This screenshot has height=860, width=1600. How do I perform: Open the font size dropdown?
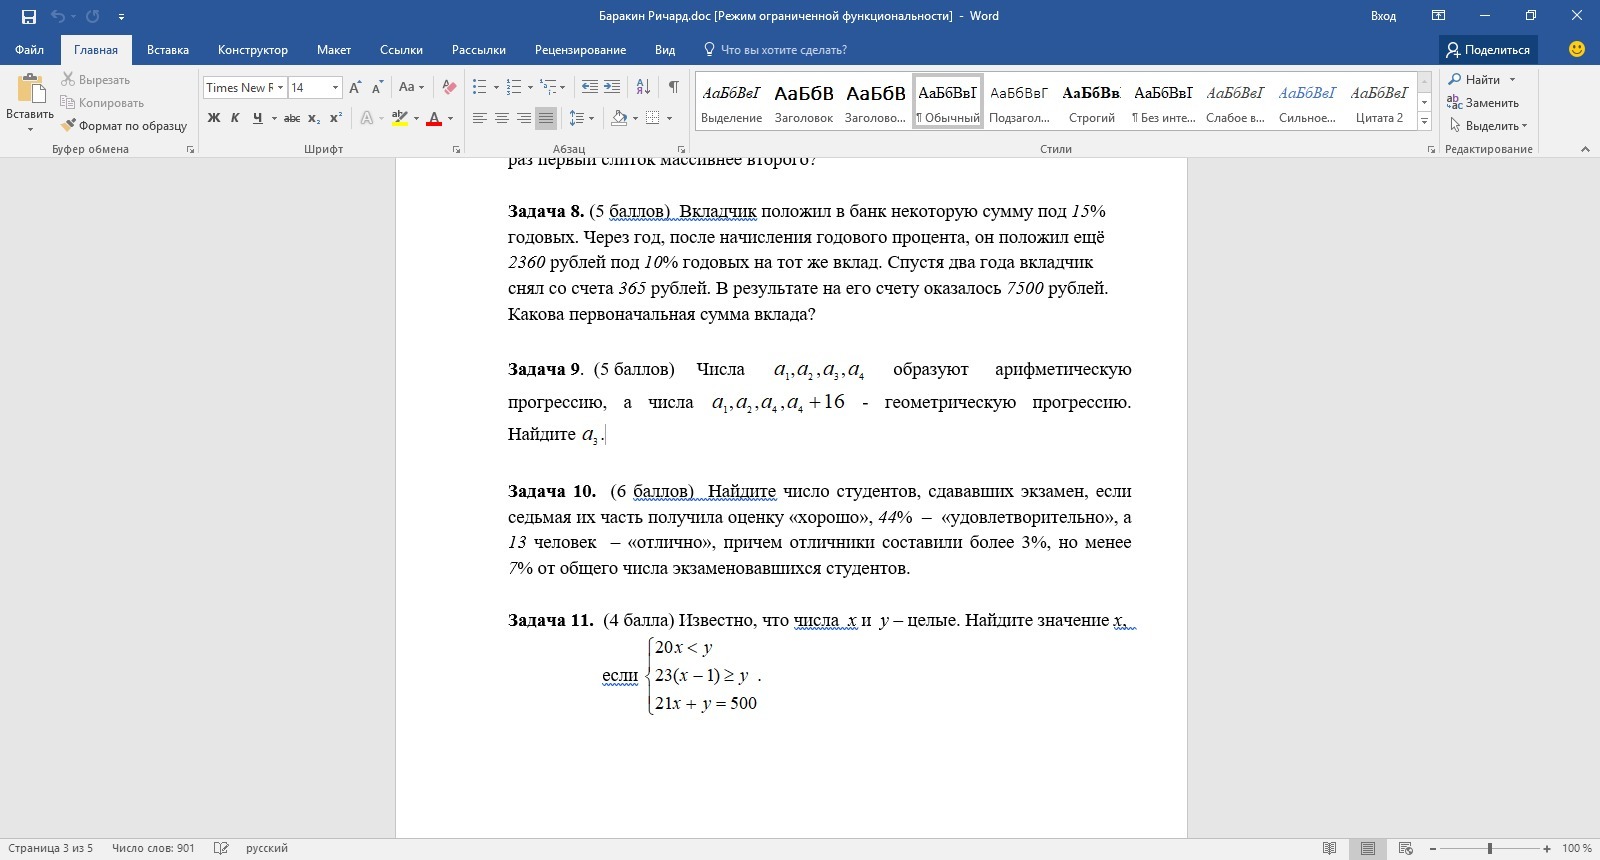pyautogui.click(x=335, y=88)
